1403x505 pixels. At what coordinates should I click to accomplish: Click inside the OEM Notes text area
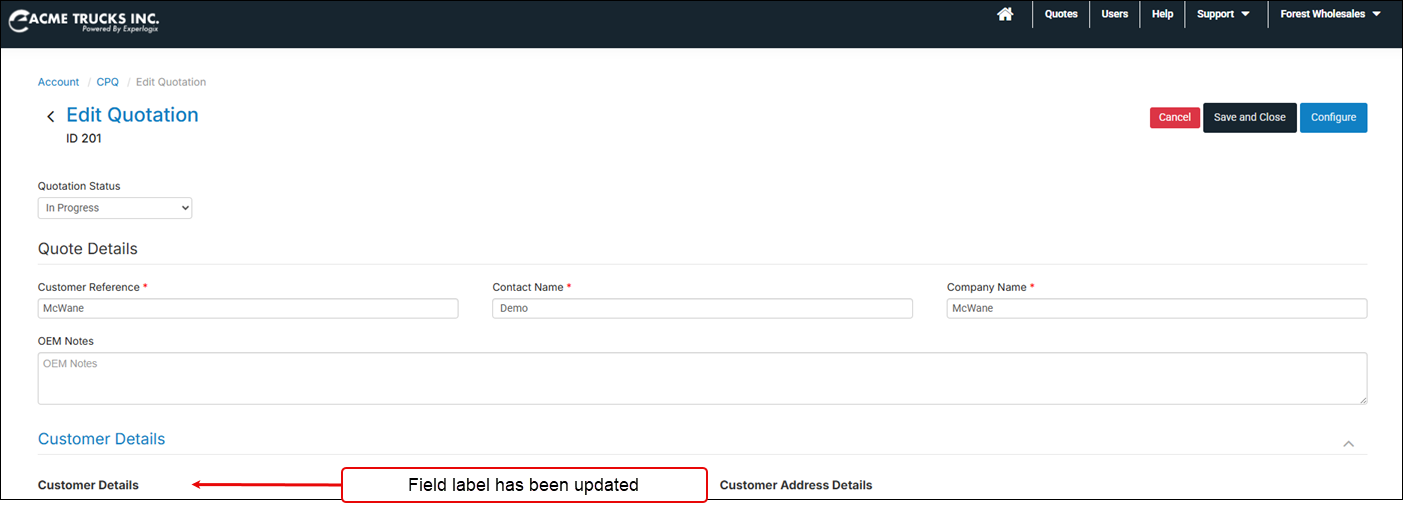(x=702, y=378)
